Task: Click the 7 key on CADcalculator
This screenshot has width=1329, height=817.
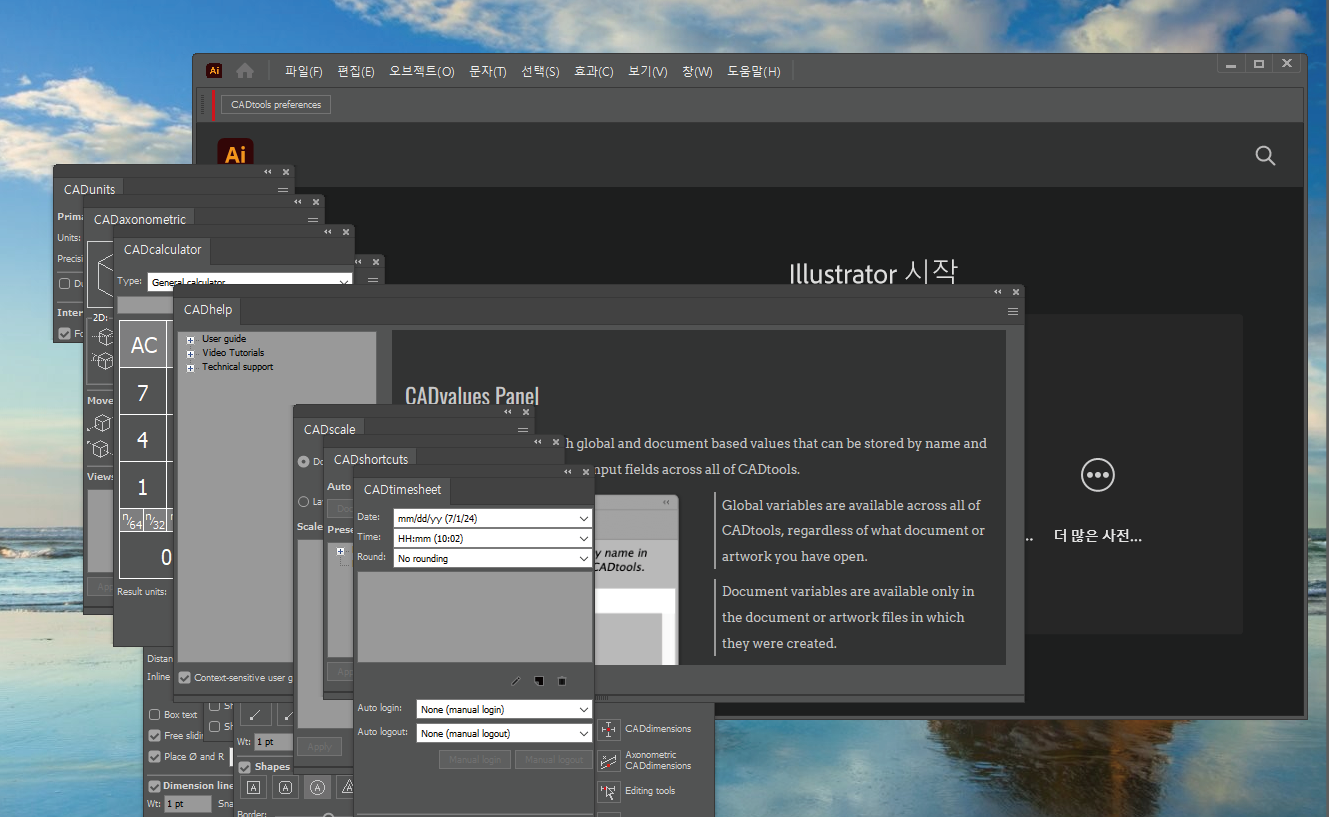Action: pos(143,393)
